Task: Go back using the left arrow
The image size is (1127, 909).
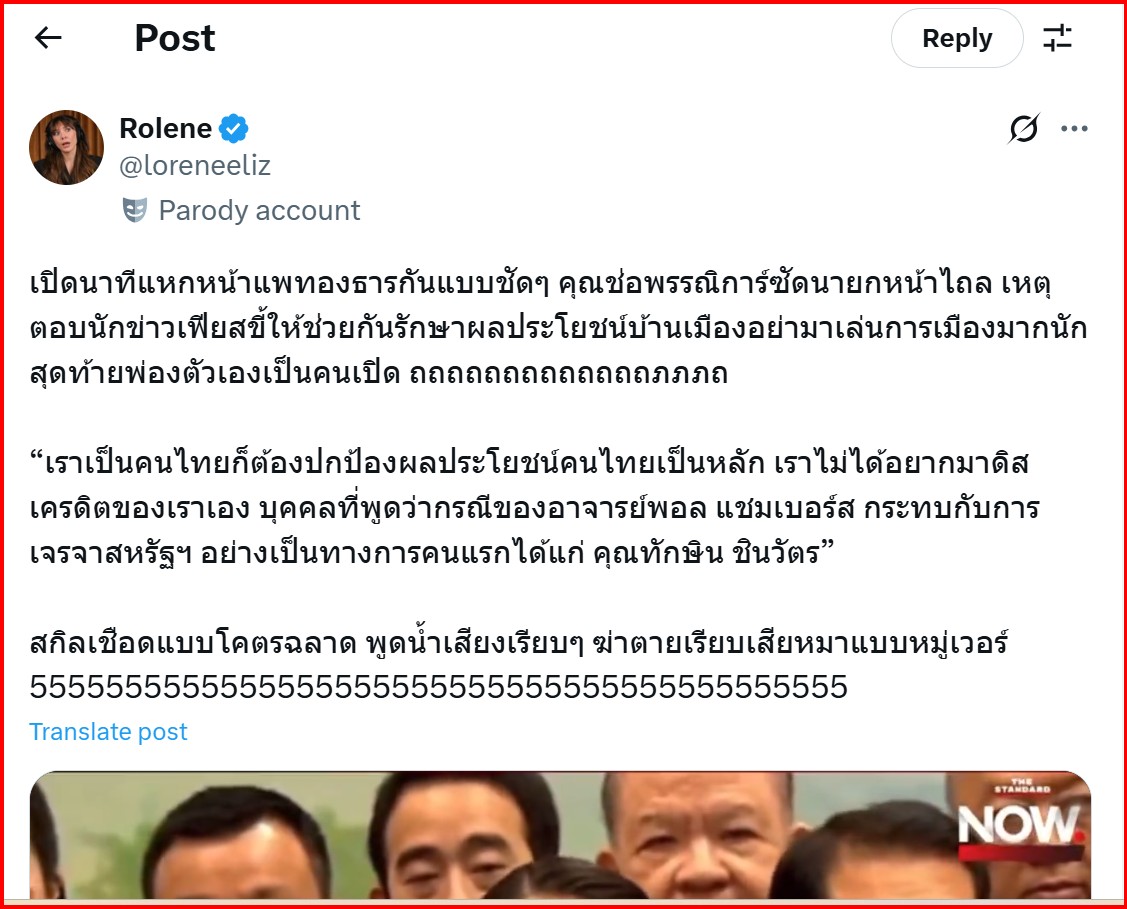Action: click(x=48, y=38)
